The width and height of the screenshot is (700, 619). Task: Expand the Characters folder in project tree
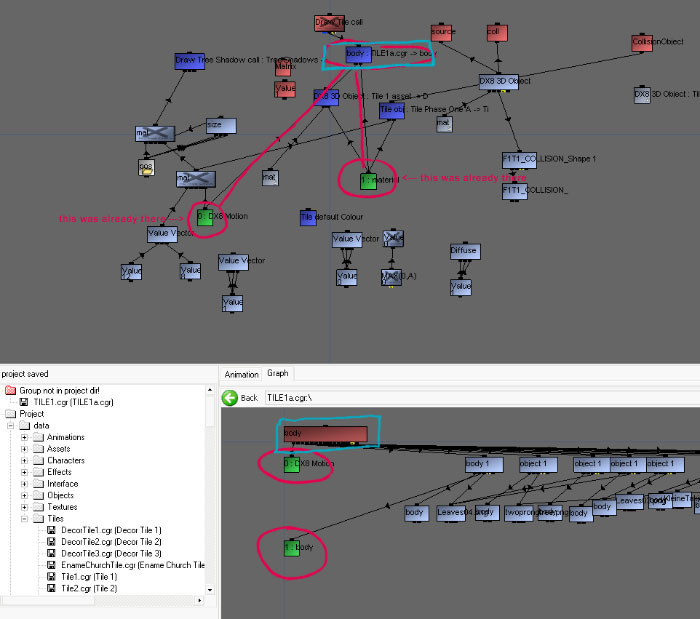click(24, 461)
